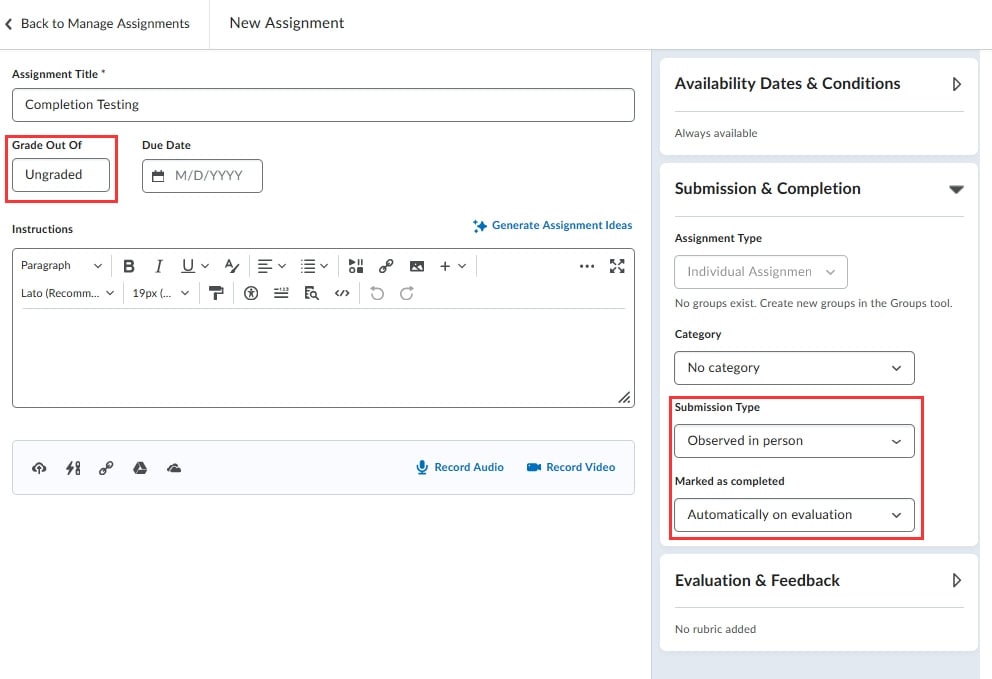Click the File Upload icon
The image size is (992, 679).
(39, 468)
